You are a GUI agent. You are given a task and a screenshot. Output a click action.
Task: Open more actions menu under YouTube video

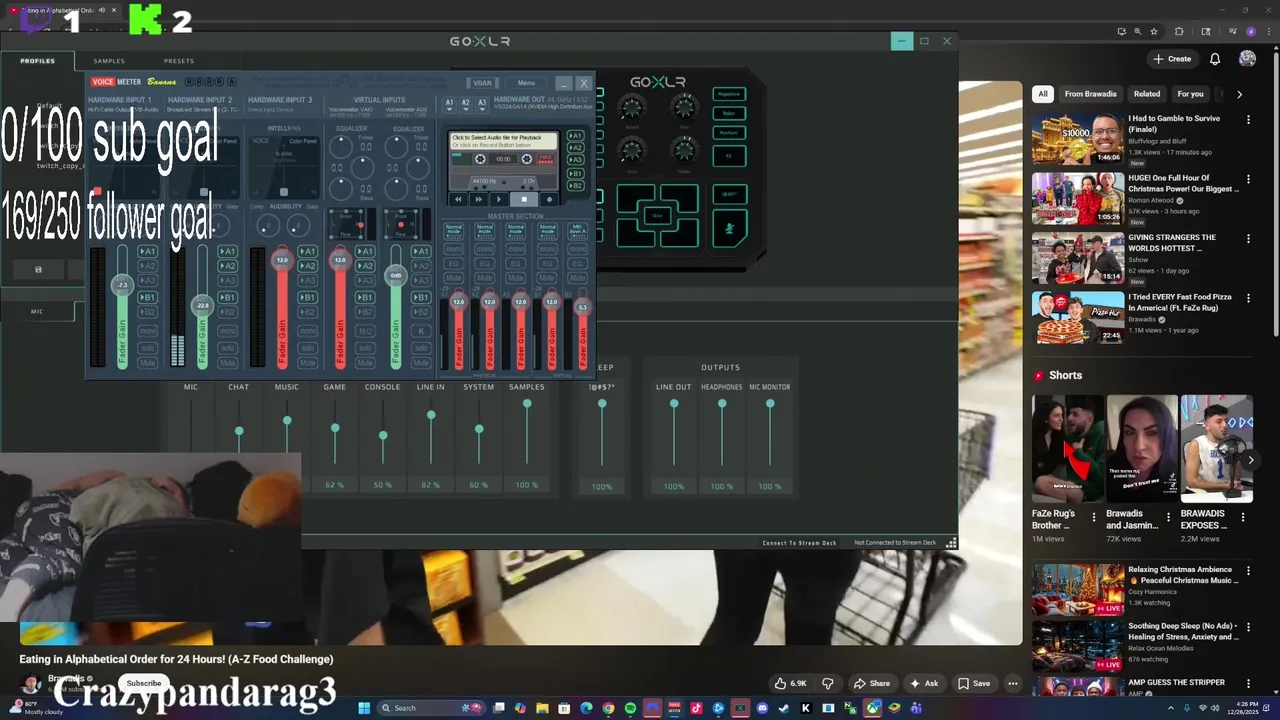pyautogui.click(x=1012, y=683)
